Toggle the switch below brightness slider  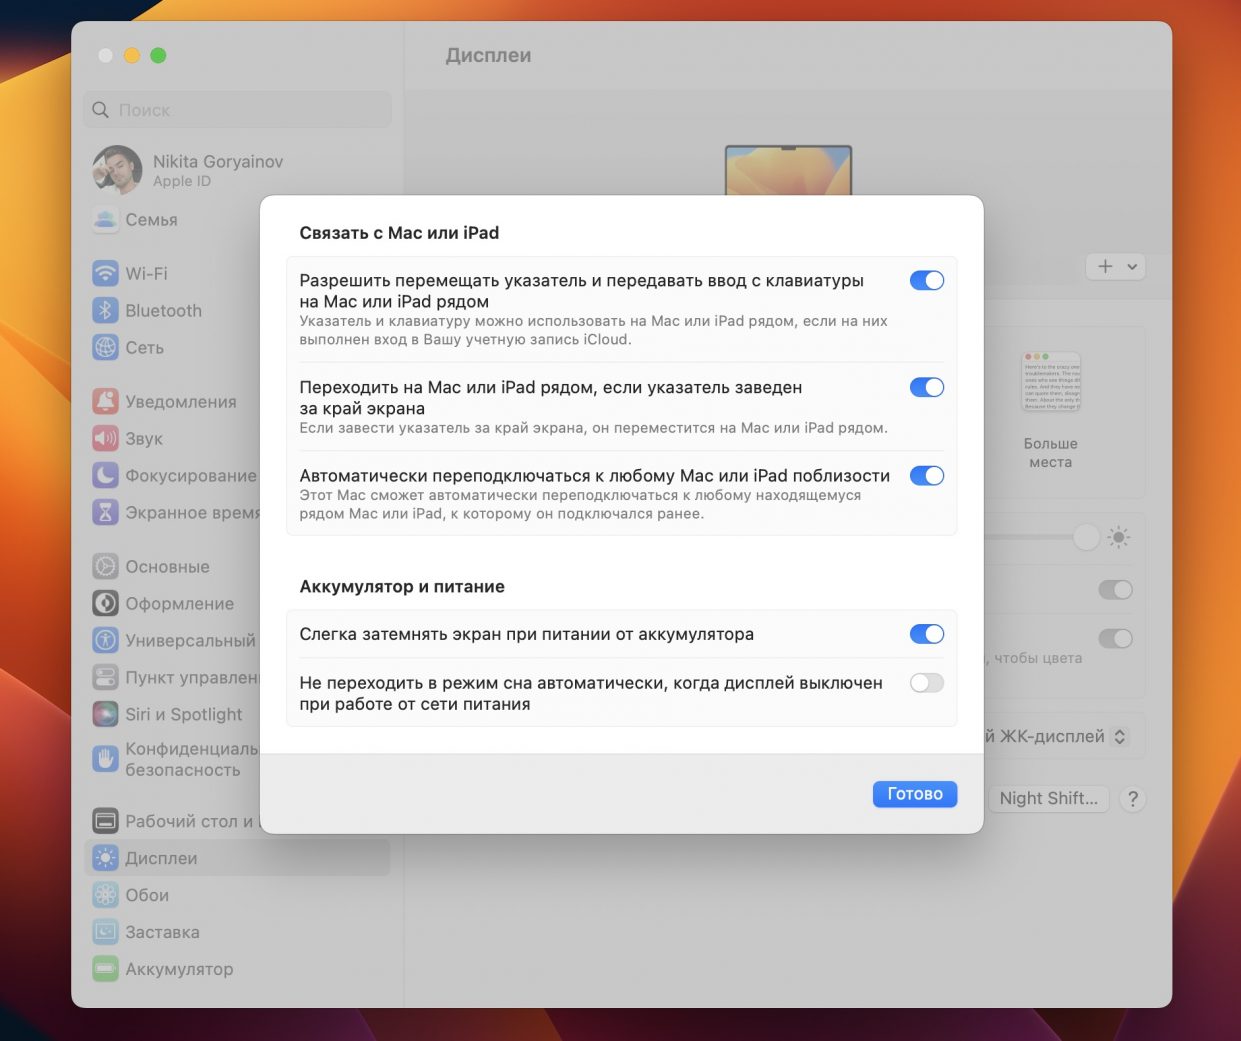1115,590
